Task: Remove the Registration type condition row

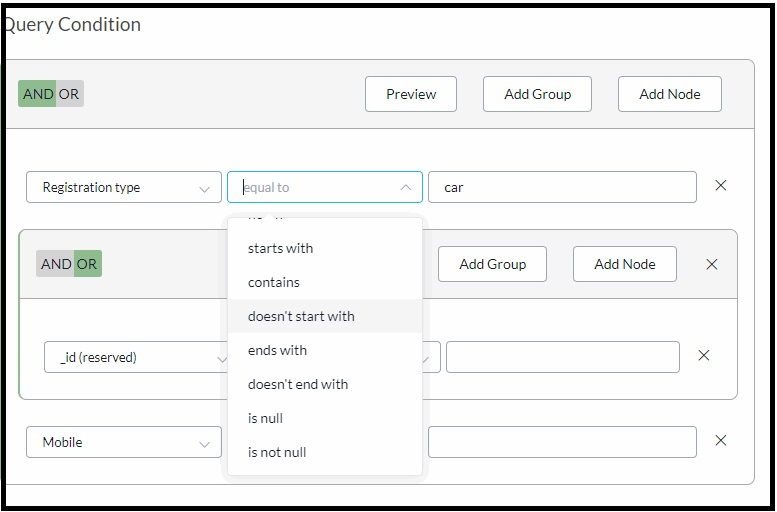Action: point(721,185)
